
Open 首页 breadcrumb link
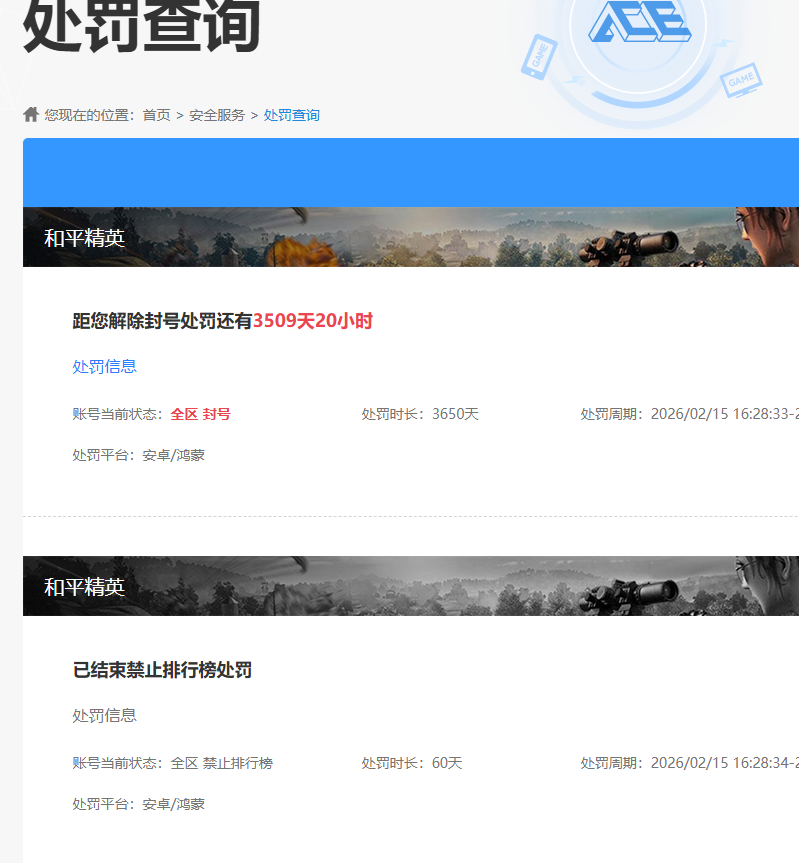pos(157,115)
